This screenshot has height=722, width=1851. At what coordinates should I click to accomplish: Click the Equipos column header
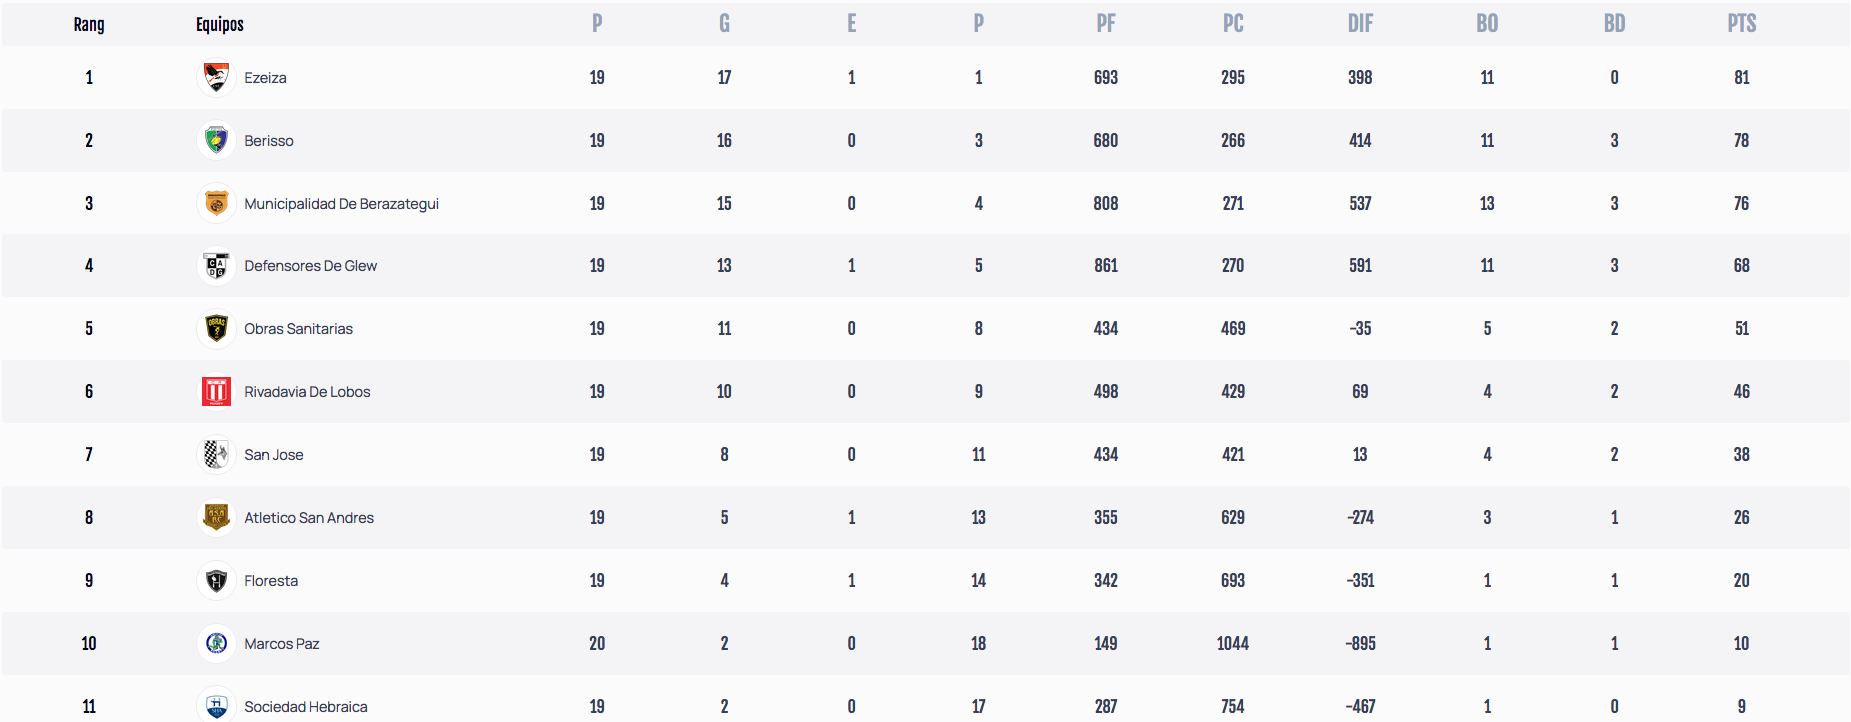point(220,24)
